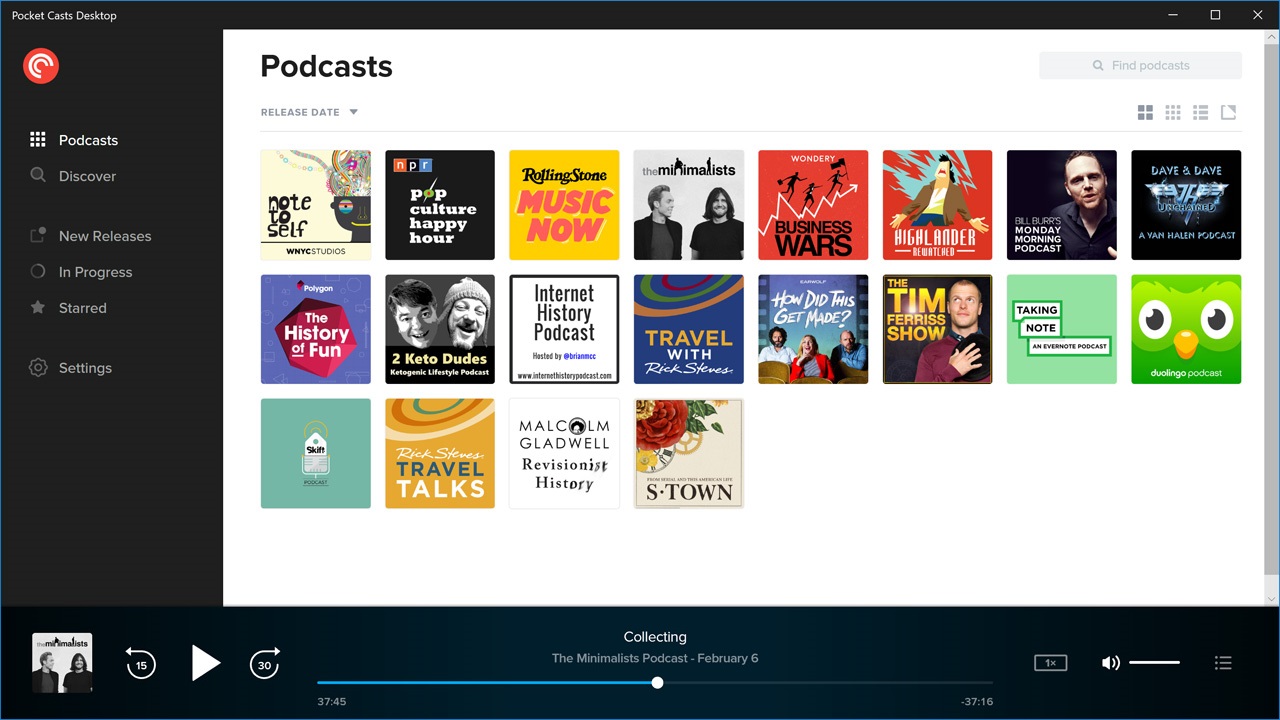Open the Release Date sort dropdown
The height and width of the screenshot is (720, 1280).
(x=309, y=111)
